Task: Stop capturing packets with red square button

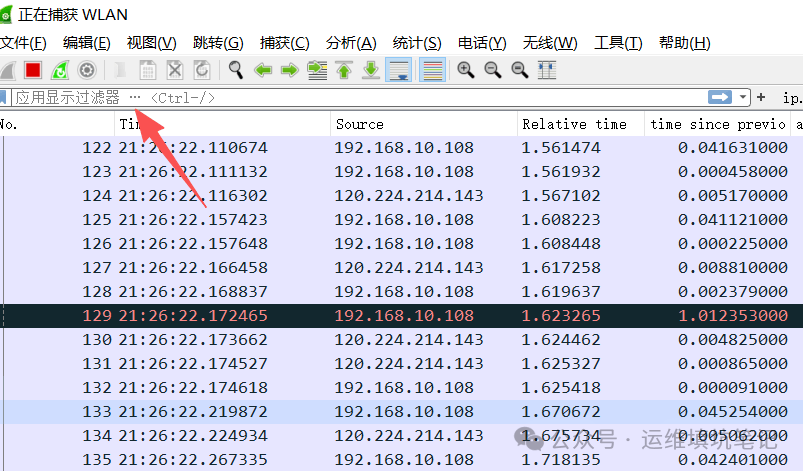Action: [33, 70]
